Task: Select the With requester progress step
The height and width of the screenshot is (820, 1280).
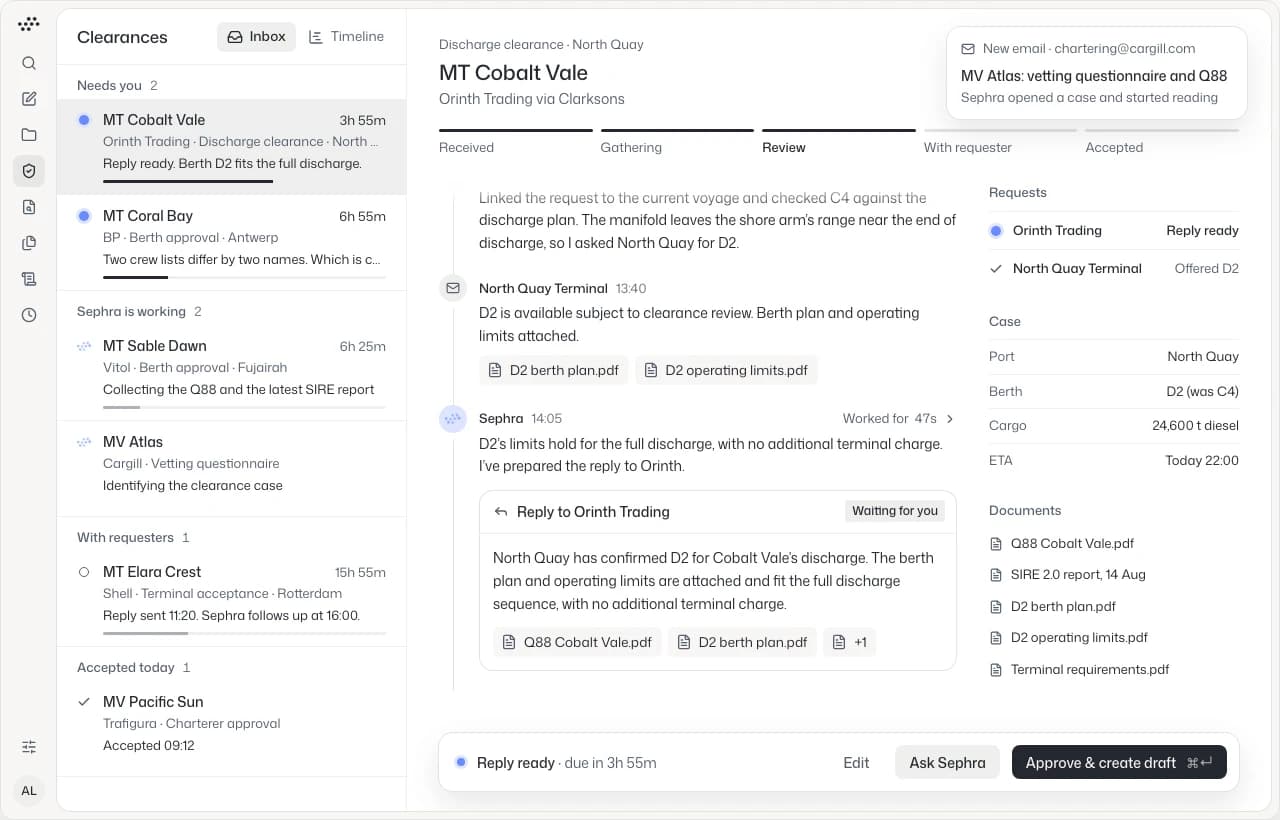Action: pyautogui.click(x=1000, y=141)
